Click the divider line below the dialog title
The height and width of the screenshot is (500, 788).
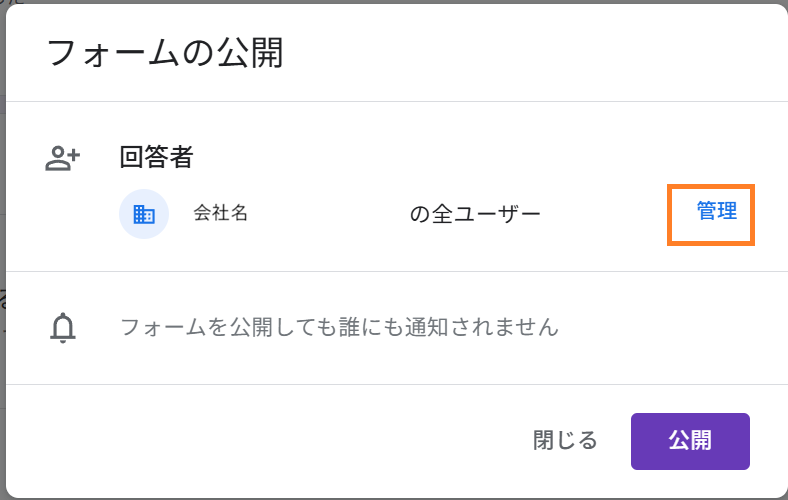click(394, 101)
